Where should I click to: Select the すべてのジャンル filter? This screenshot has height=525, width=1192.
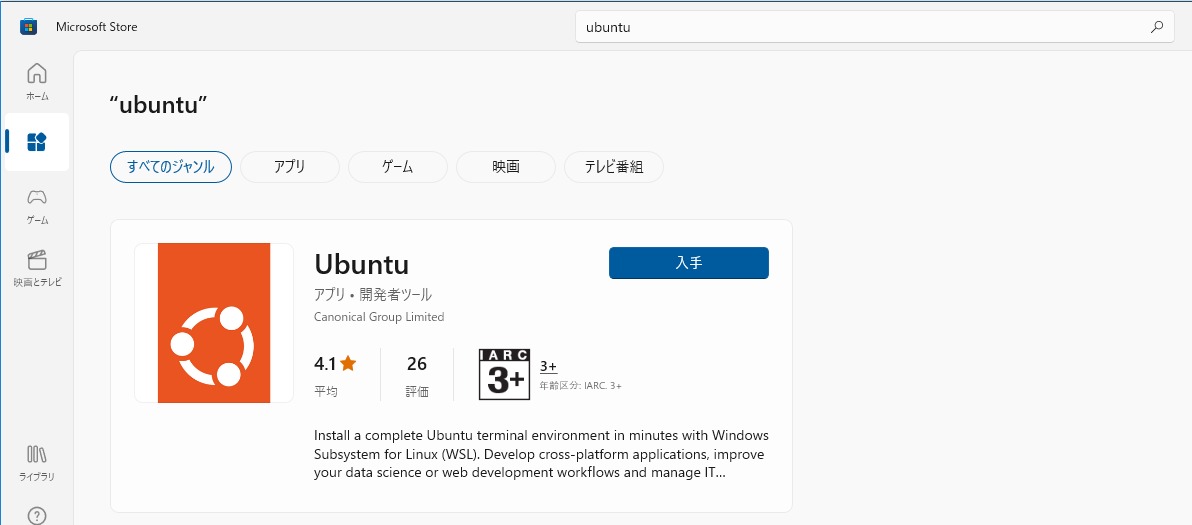pyautogui.click(x=171, y=167)
